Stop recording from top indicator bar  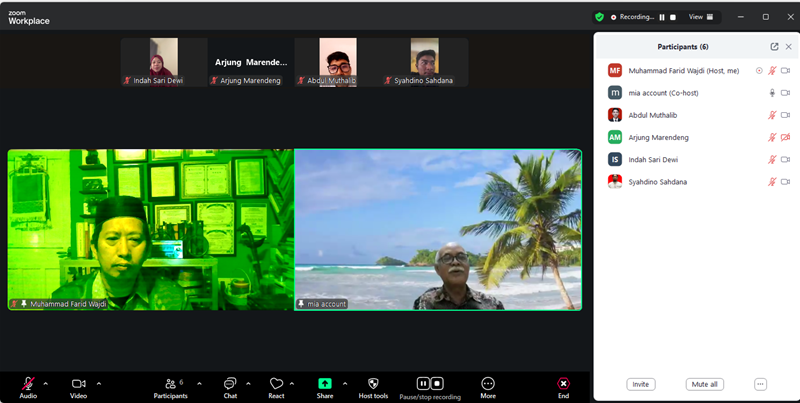673,17
